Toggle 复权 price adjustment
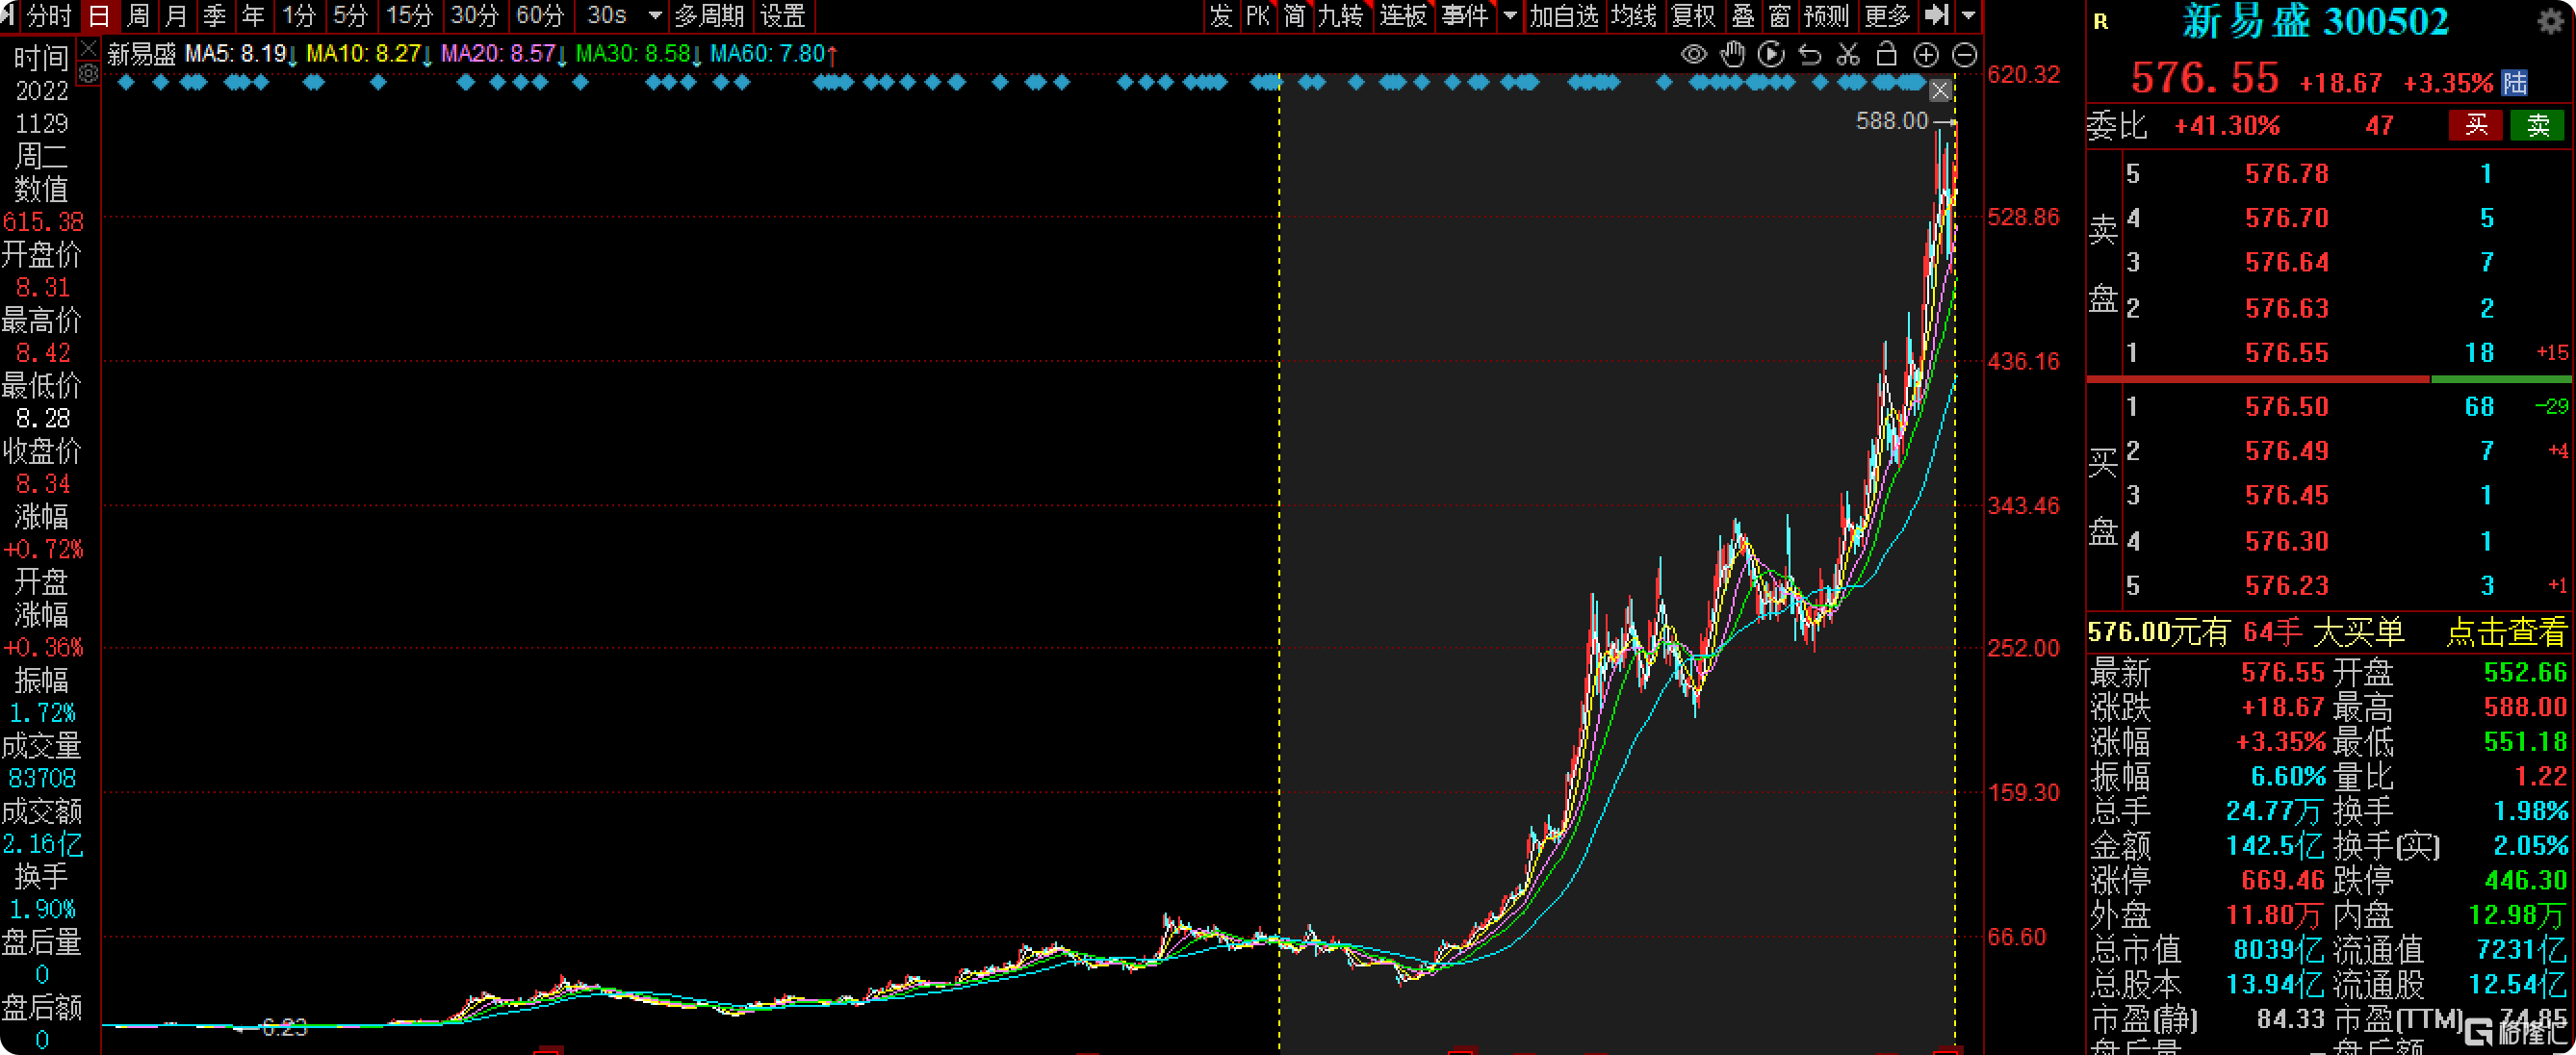Image resolution: width=2576 pixels, height=1055 pixels. (1693, 16)
